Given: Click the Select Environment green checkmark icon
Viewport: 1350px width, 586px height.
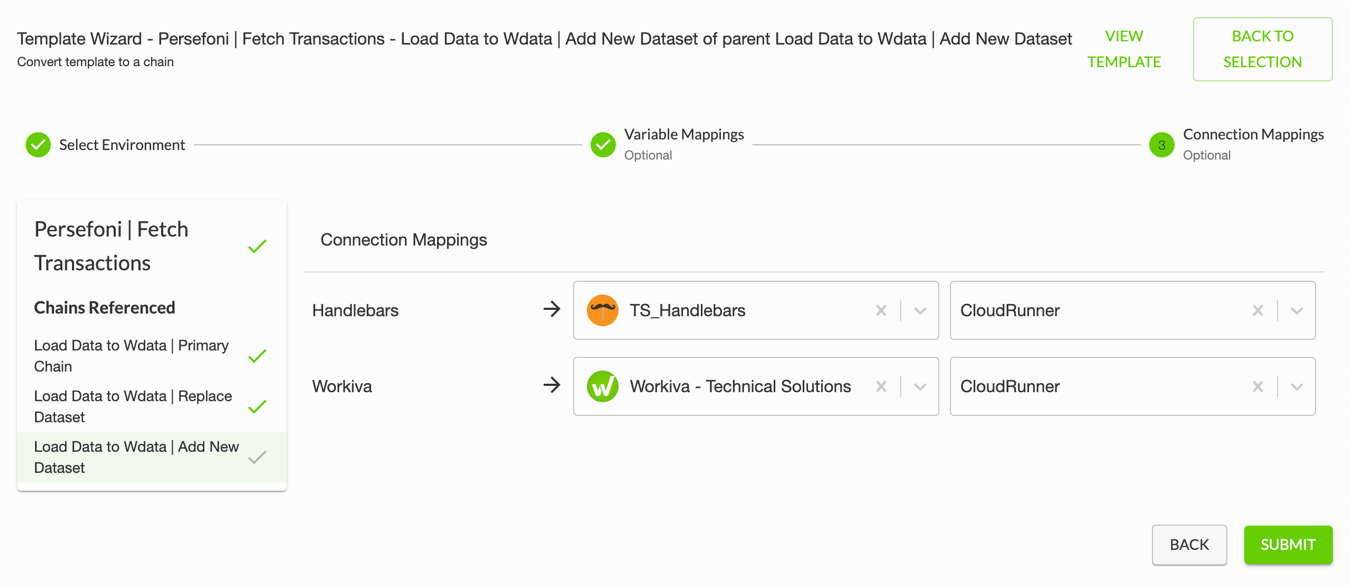Looking at the screenshot, I should pos(38,145).
